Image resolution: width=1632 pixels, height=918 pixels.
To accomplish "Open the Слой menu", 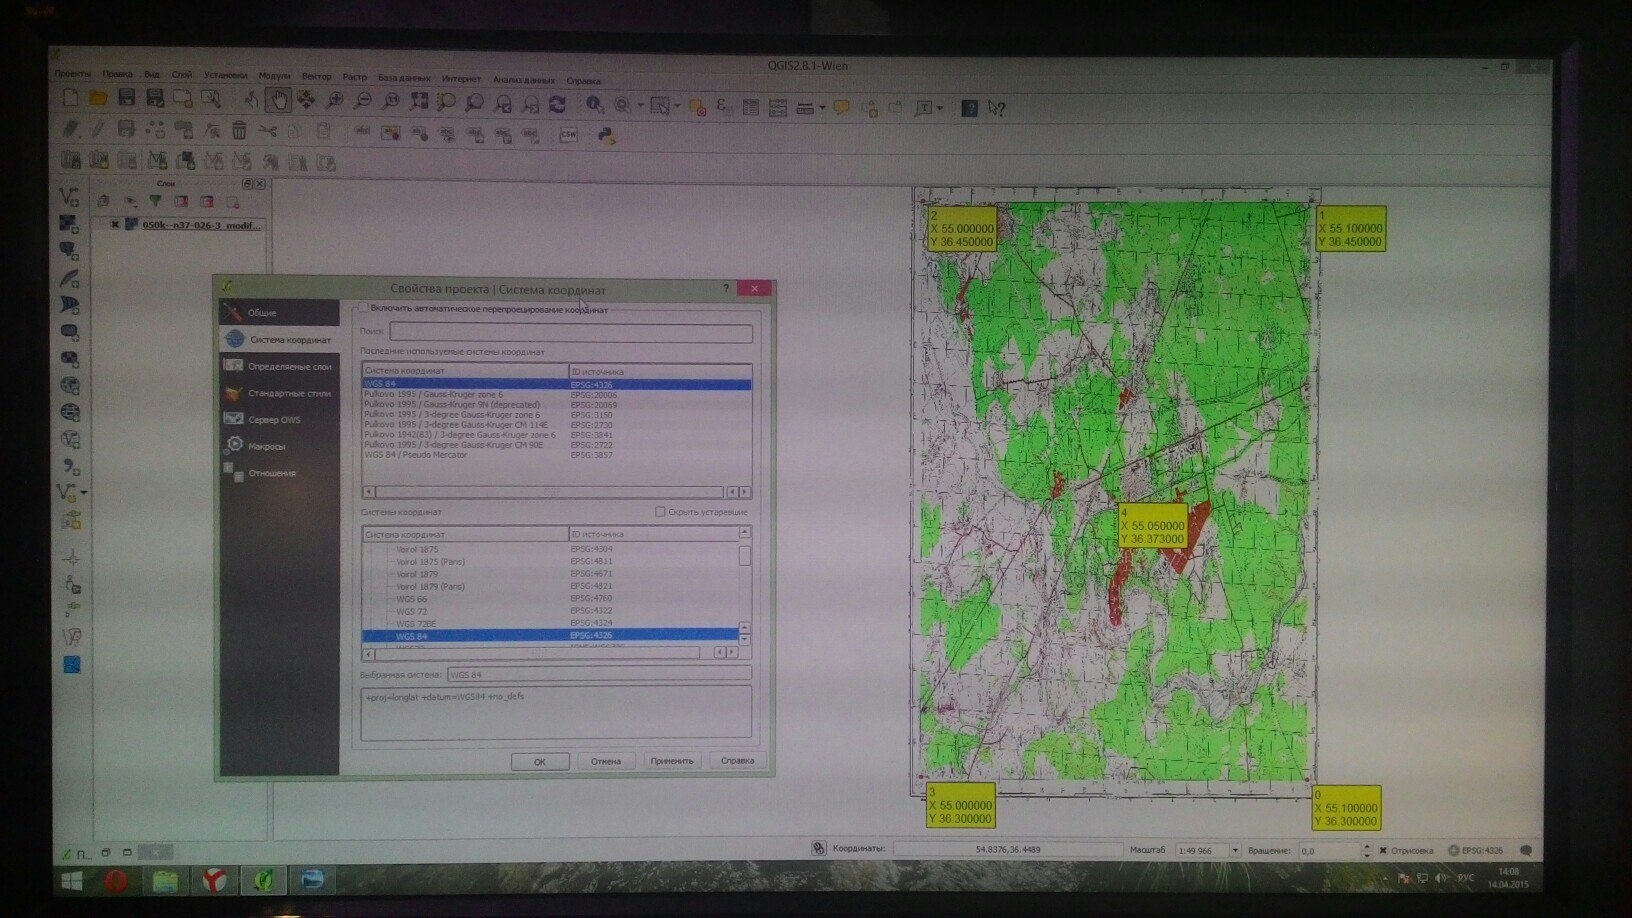I will [182, 74].
